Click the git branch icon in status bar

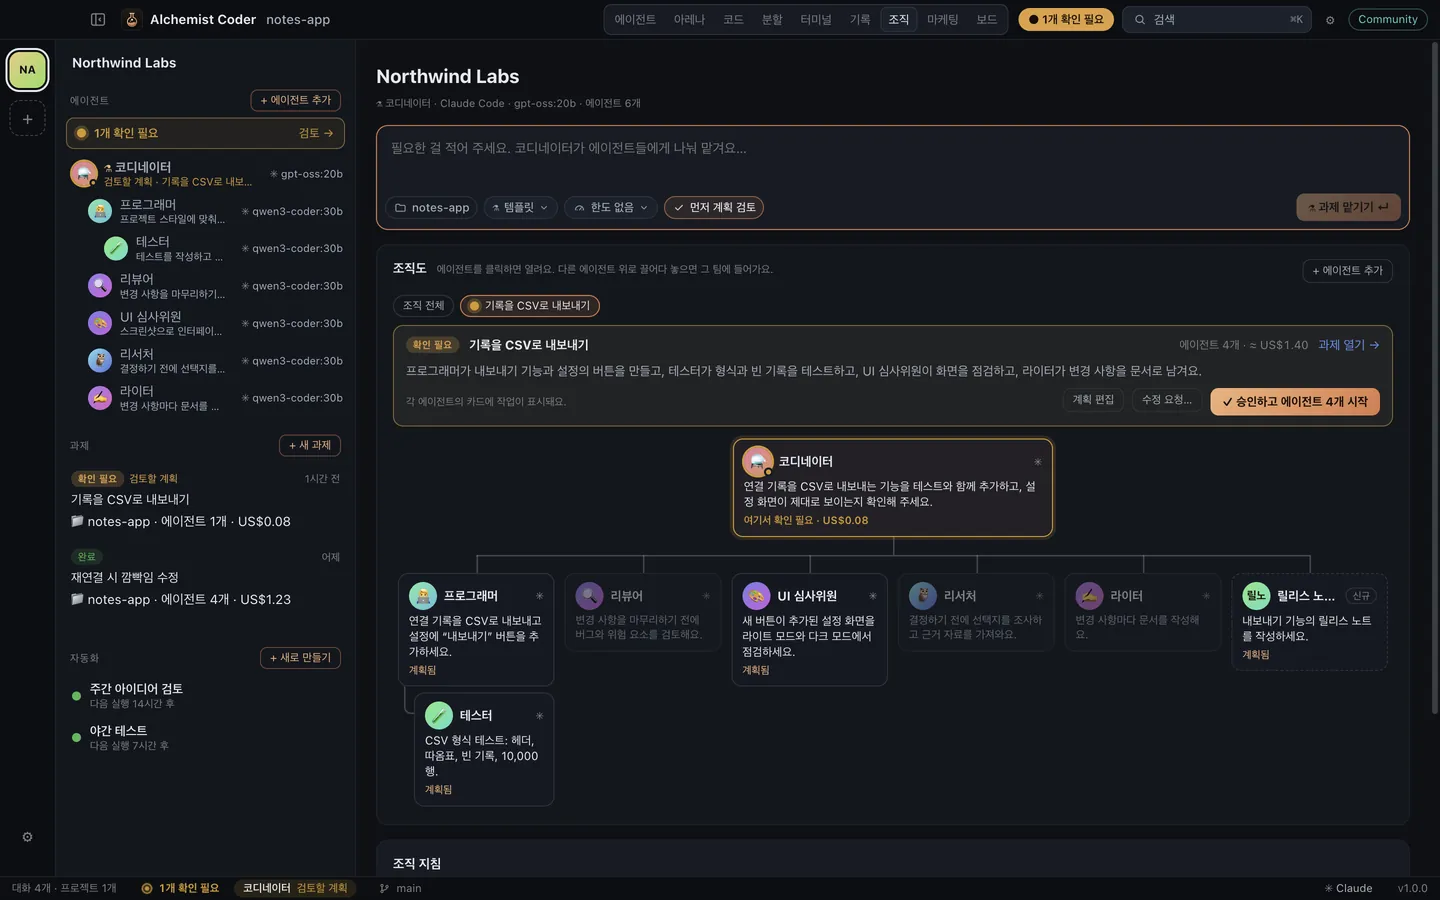[384, 888]
